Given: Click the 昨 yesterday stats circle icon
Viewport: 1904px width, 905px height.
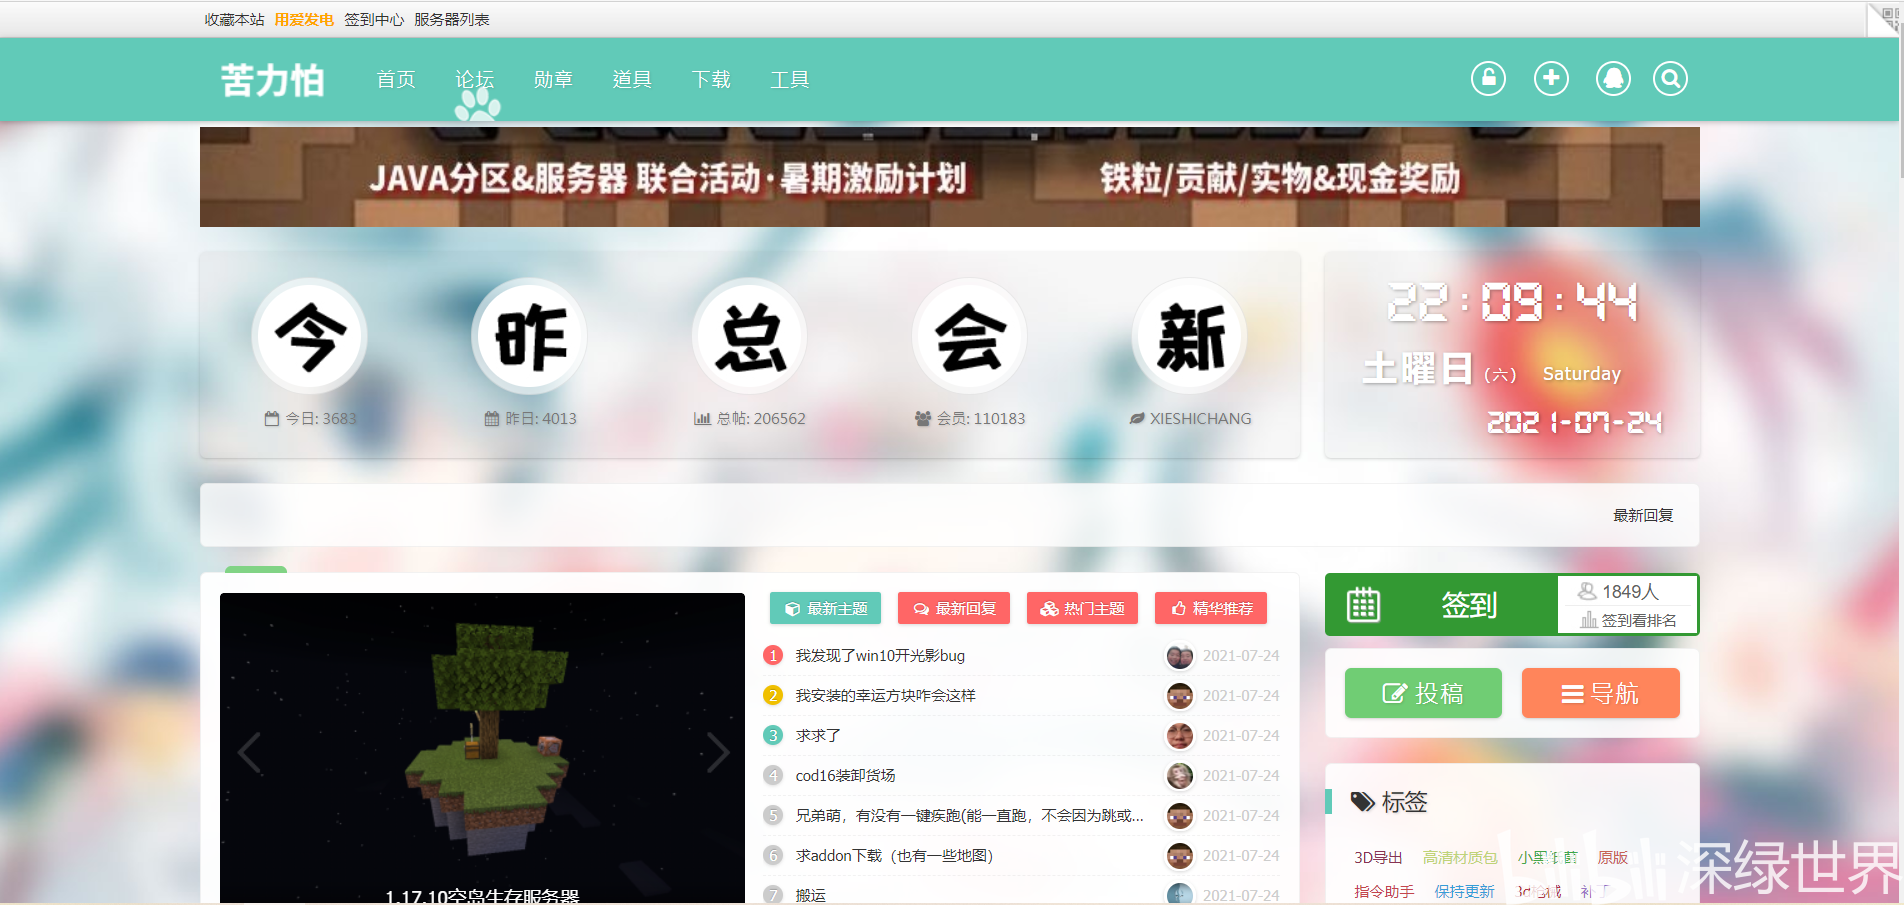Looking at the screenshot, I should pyautogui.click(x=530, y=337).
